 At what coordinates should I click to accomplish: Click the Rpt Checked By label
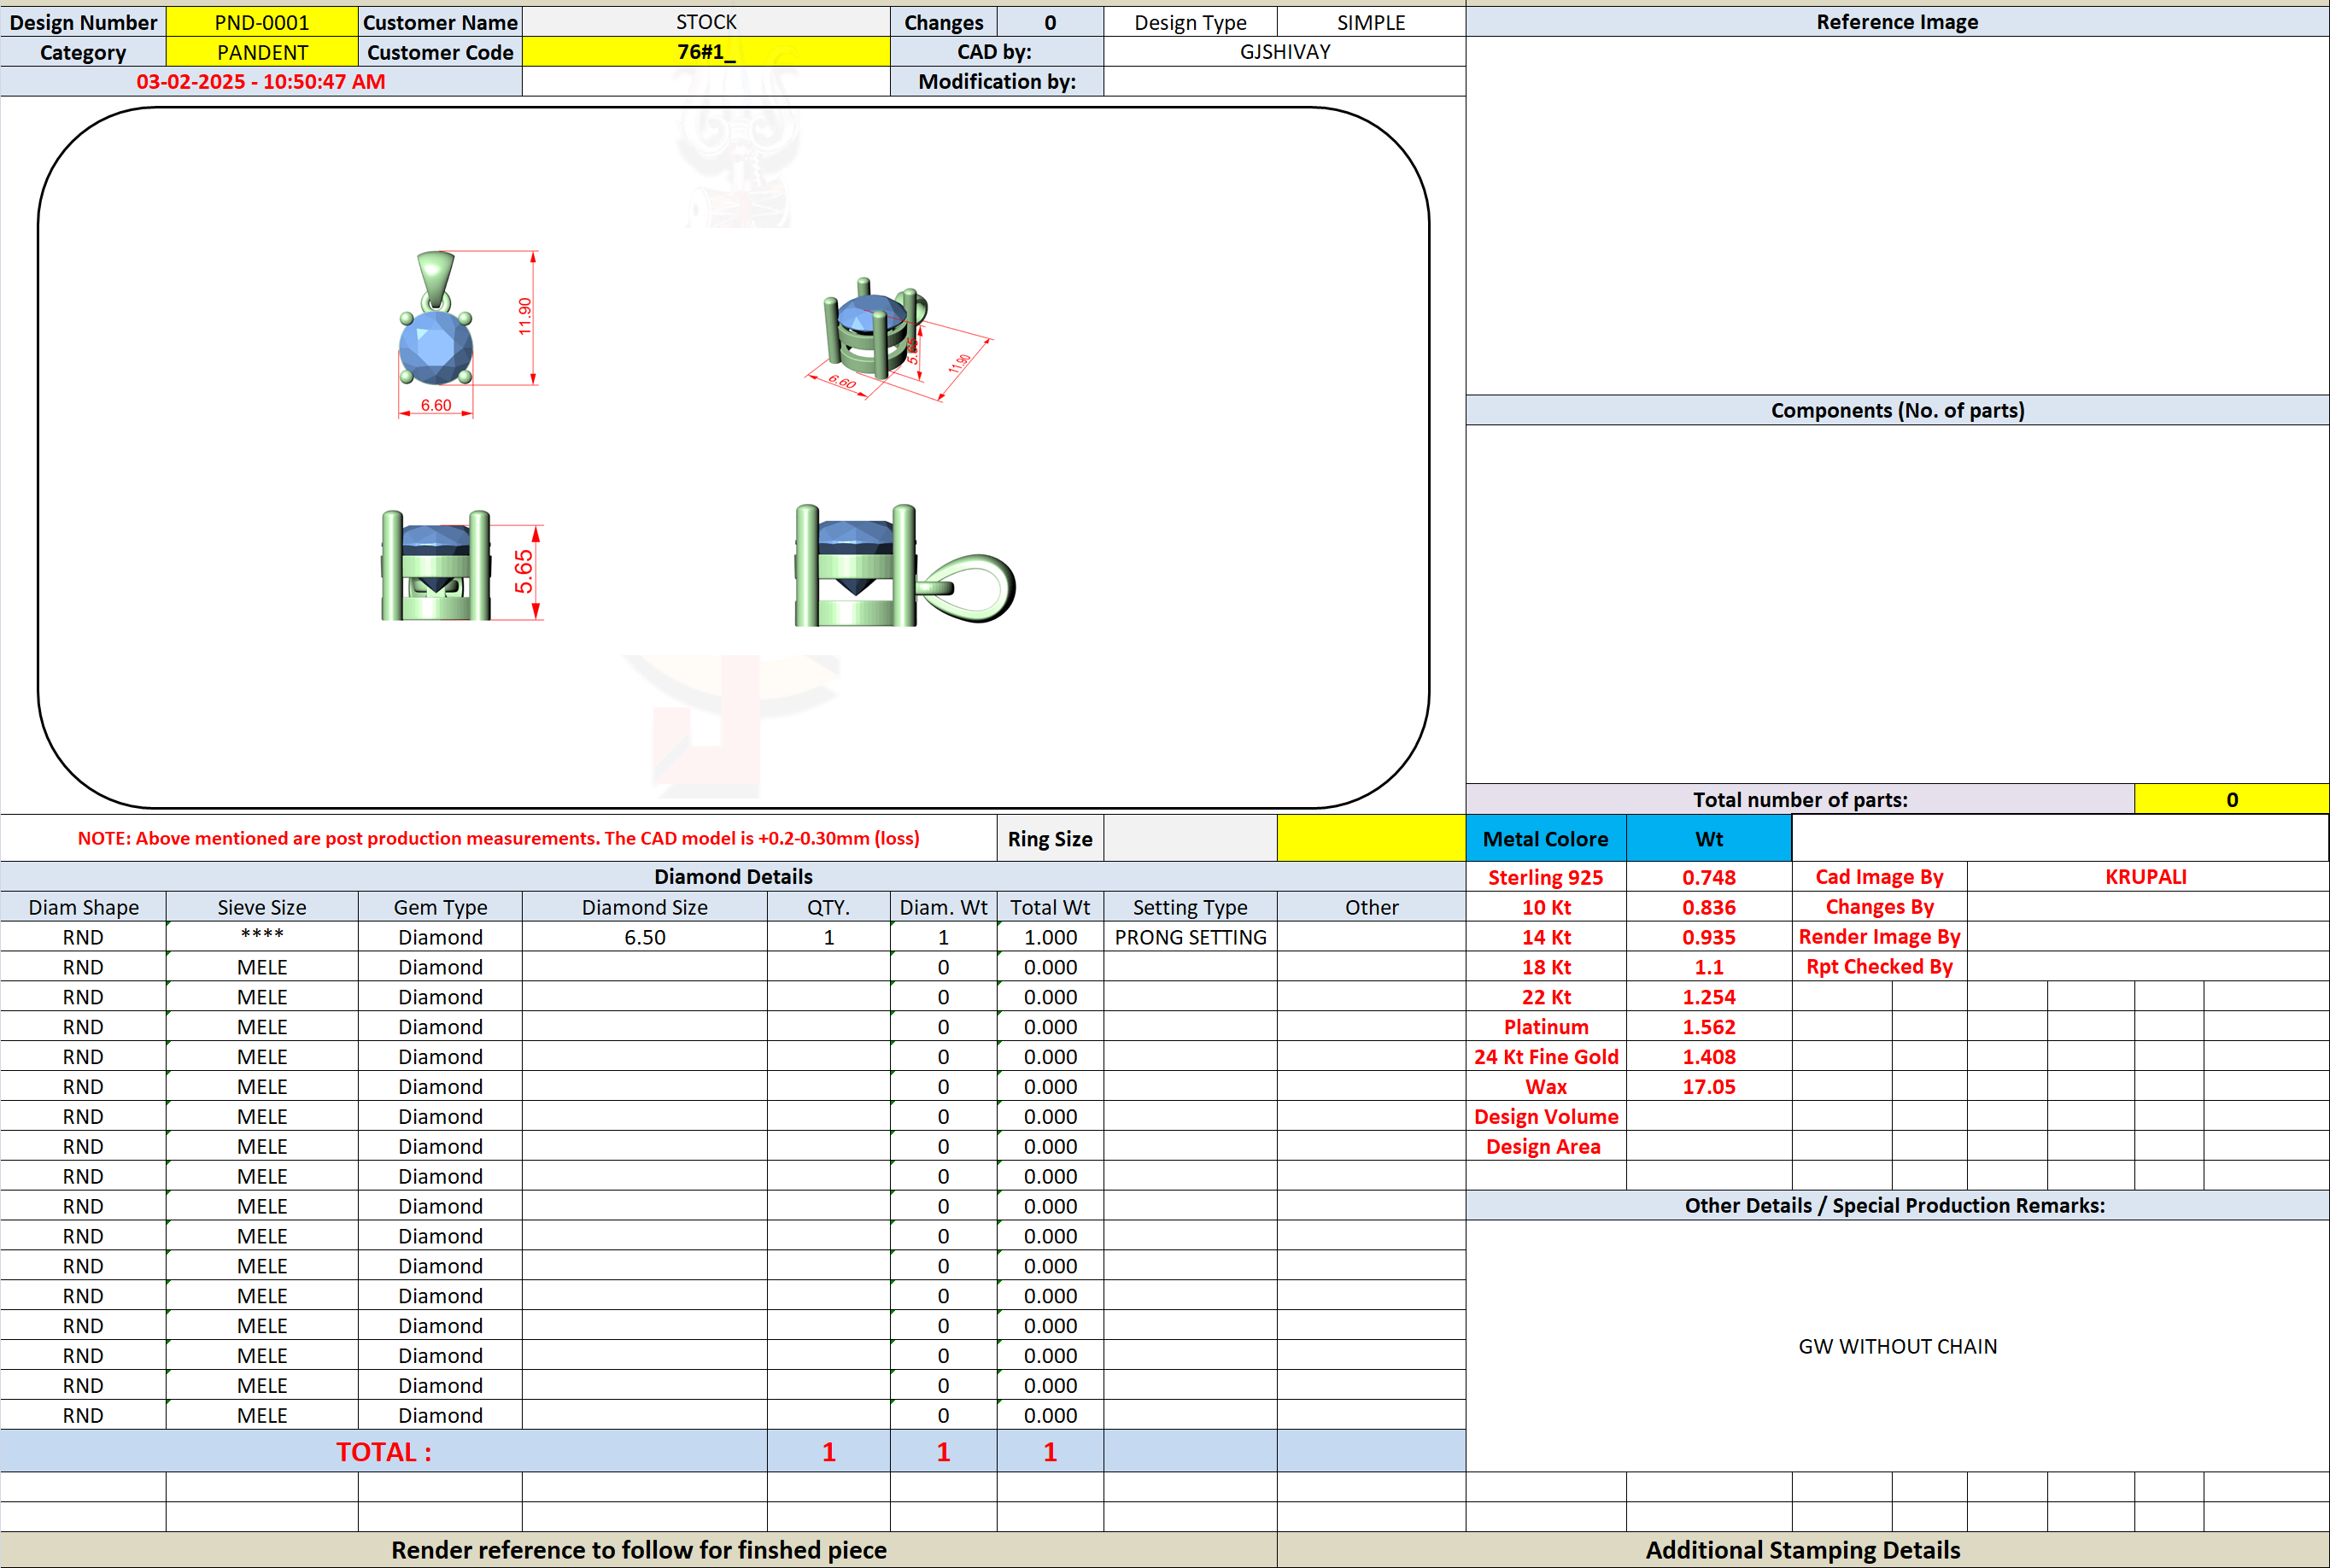point(1879,967)
